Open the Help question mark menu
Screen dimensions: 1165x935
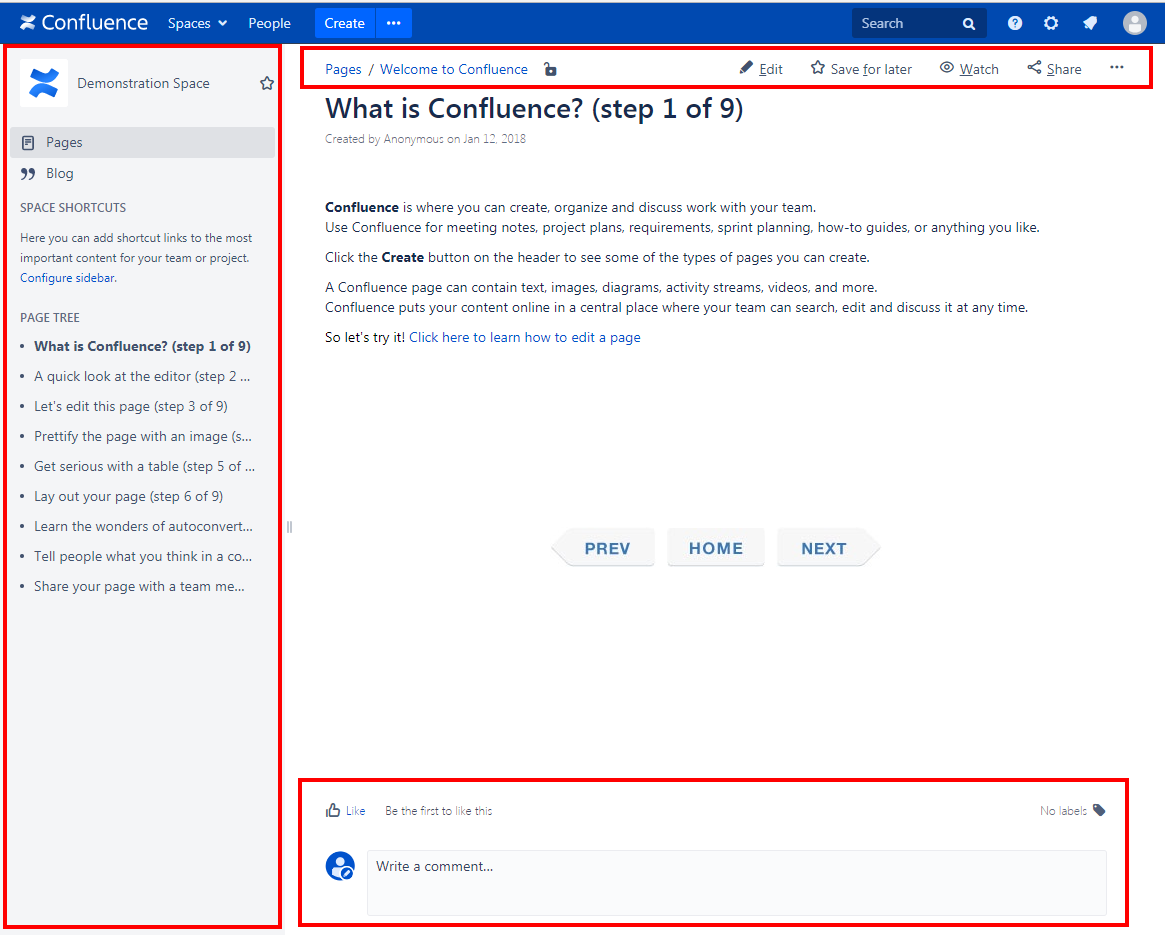(x=1015, y=23)
